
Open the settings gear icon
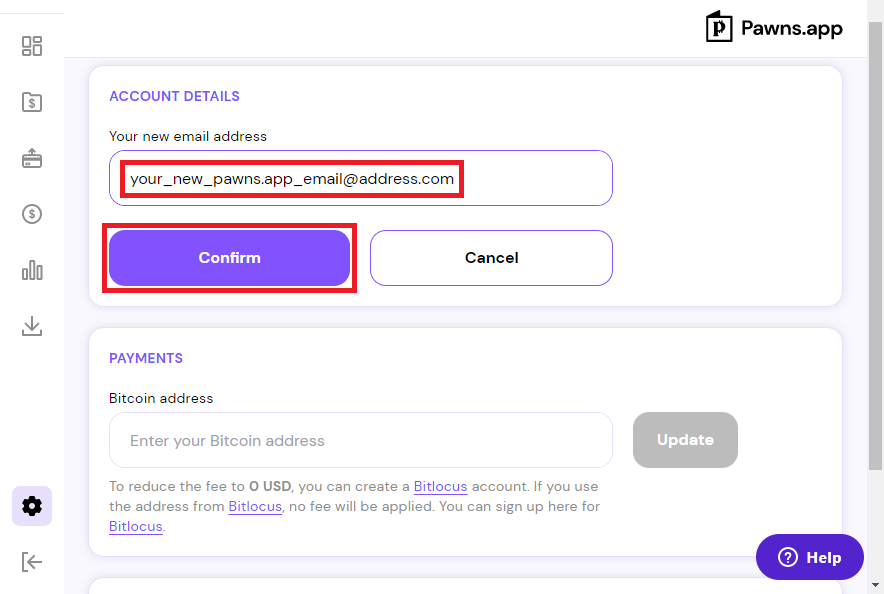pyautogui.click(x=32, y=506)
